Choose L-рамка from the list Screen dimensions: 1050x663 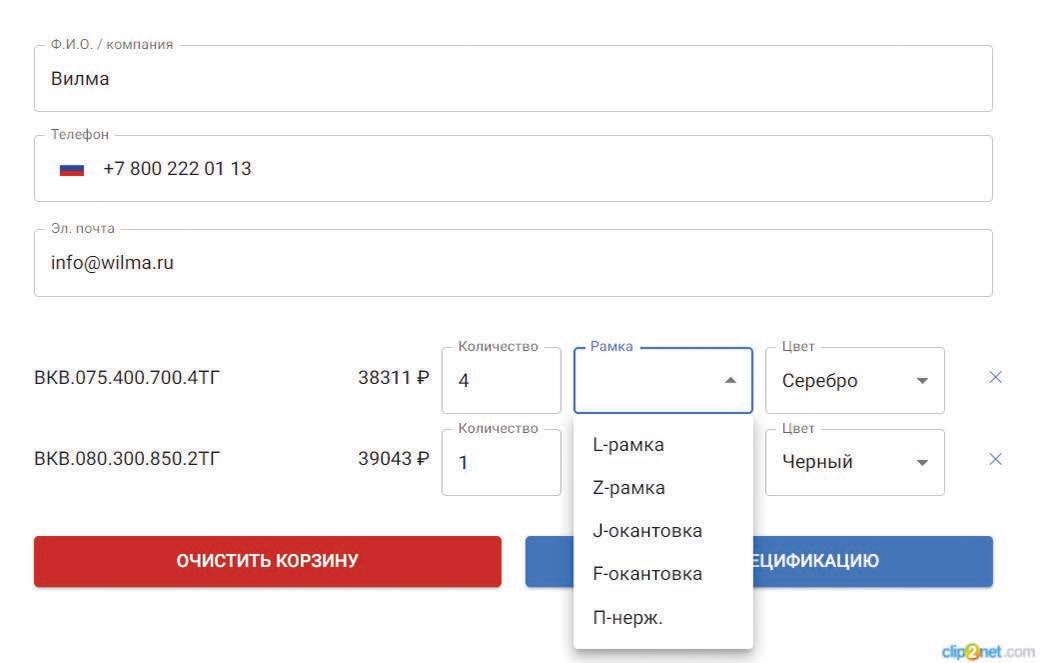click(x=663, y=445)
